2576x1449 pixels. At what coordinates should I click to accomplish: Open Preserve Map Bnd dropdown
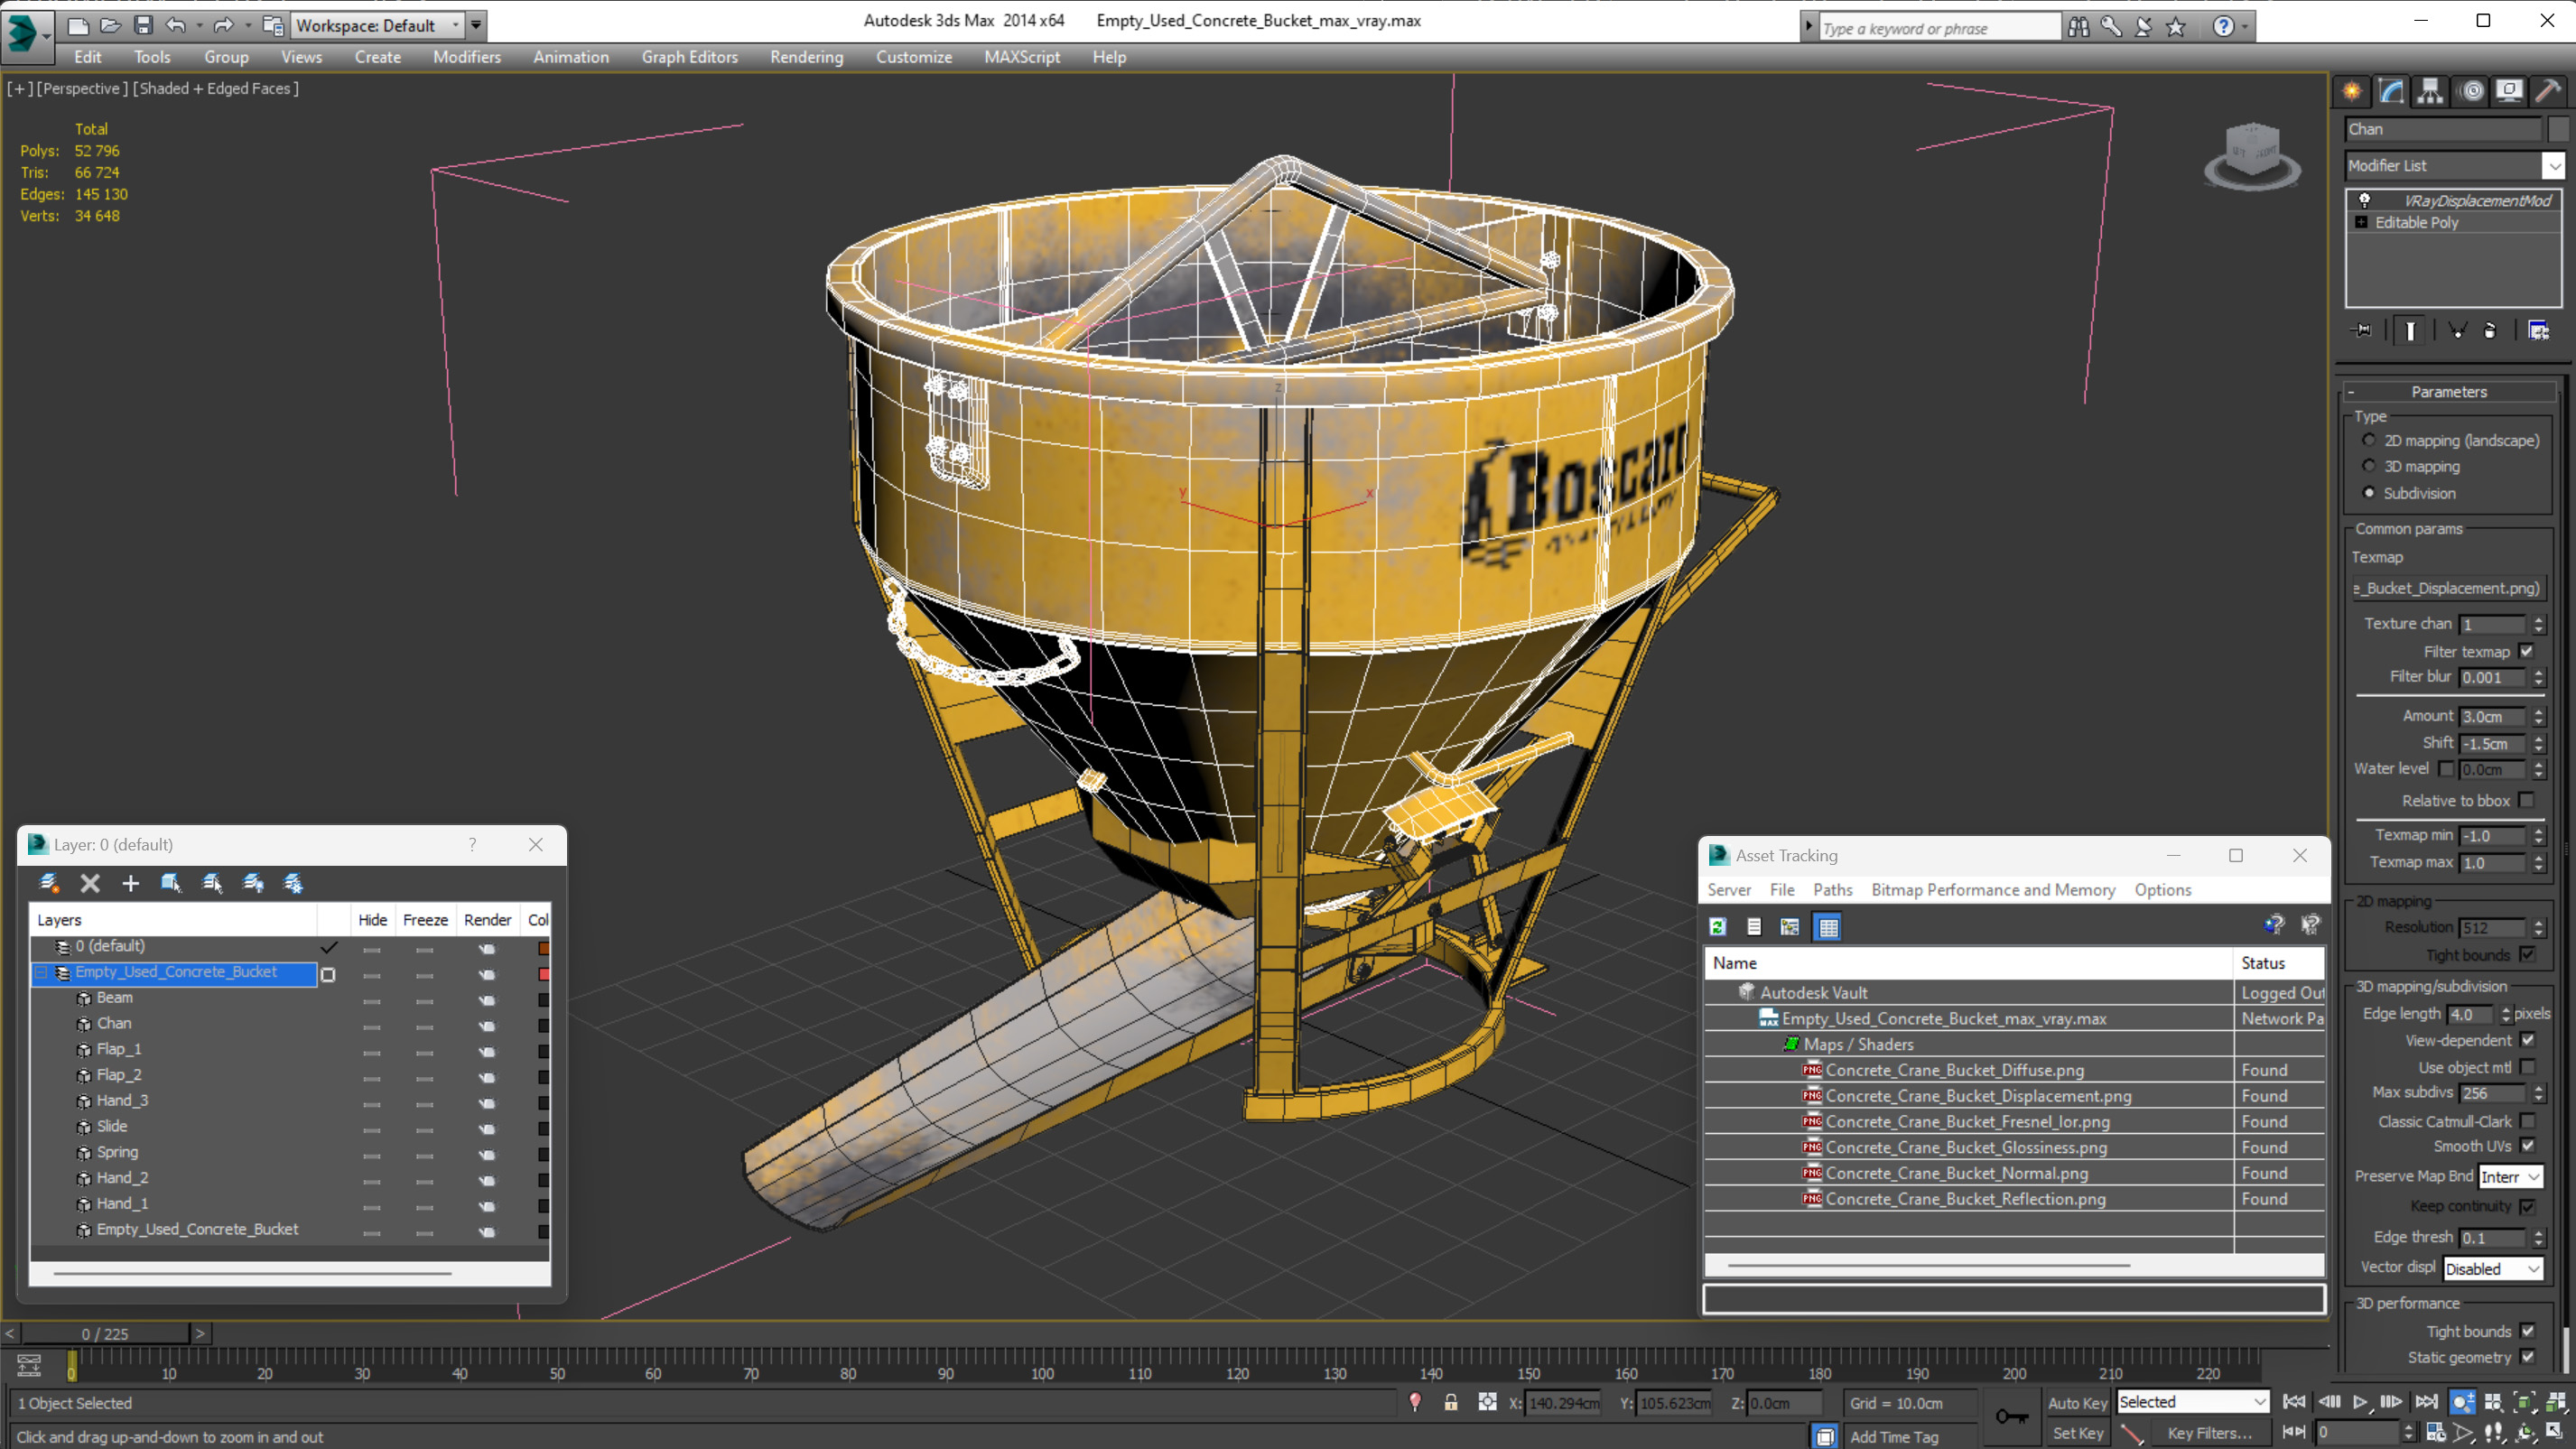click(2510, 1177)
